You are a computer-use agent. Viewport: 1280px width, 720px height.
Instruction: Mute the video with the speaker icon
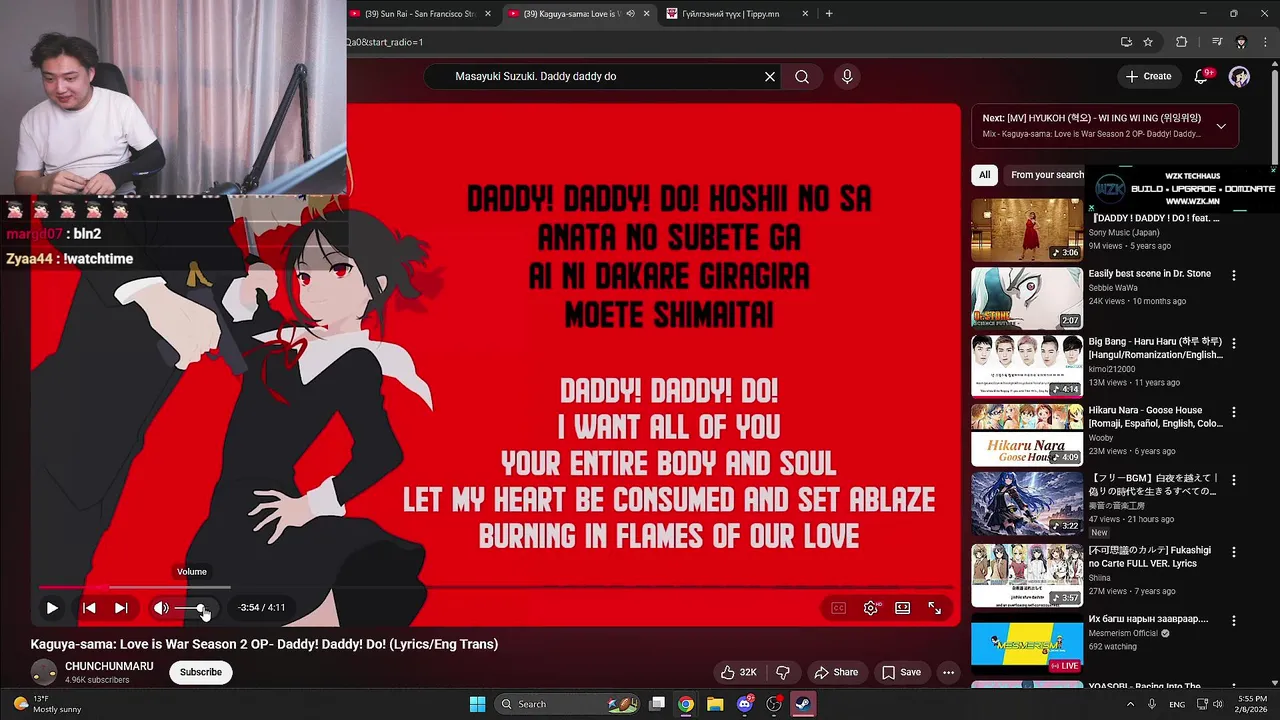tap(161, 608)
